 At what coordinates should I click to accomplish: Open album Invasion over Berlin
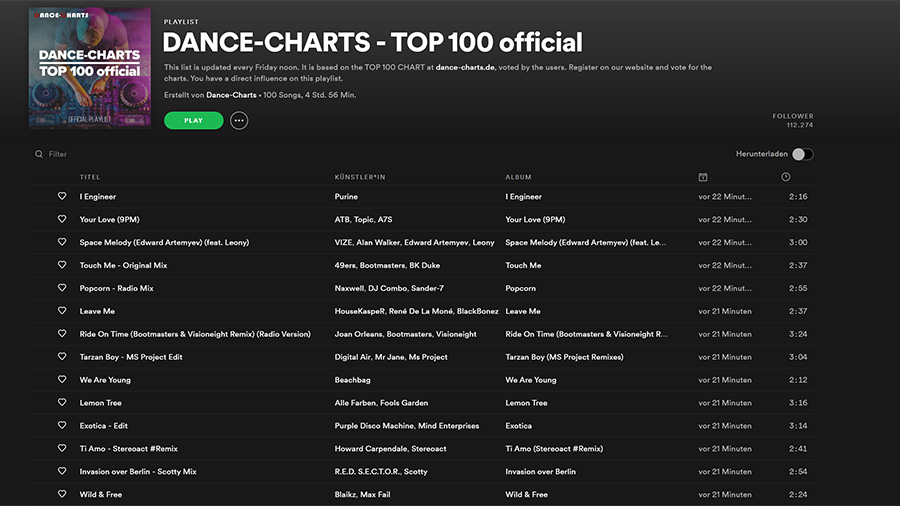pyautogui.click(x=540, y=472)
